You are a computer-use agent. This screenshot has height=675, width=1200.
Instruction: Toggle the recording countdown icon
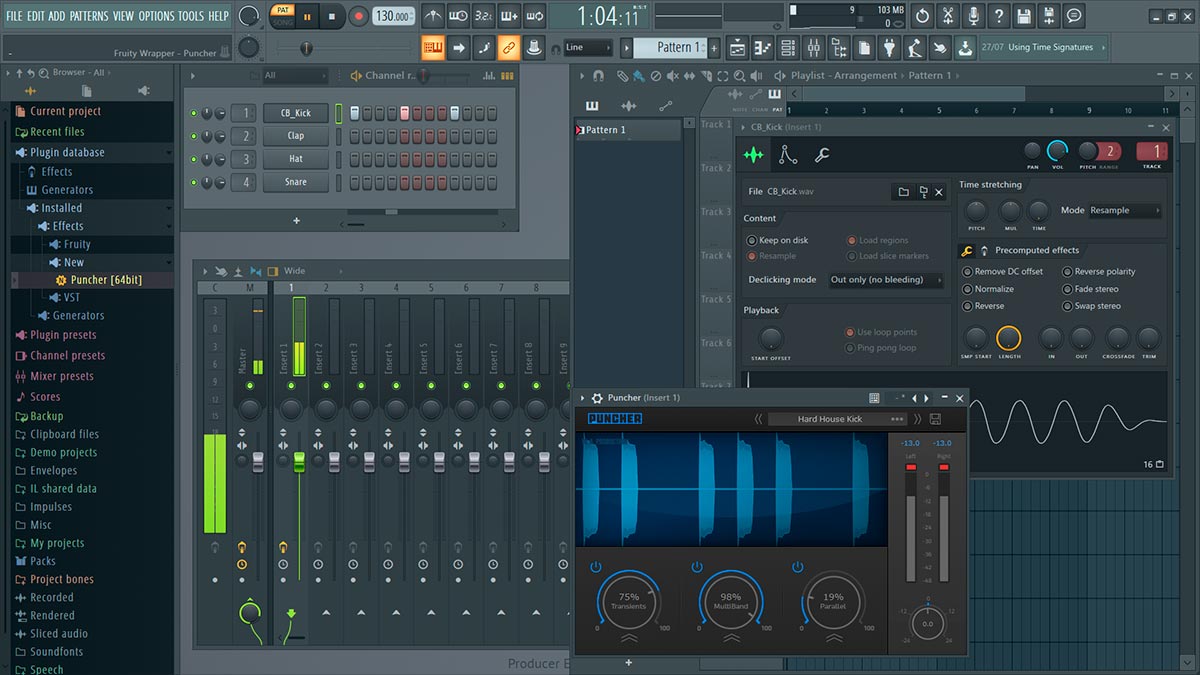click(483, 16)
